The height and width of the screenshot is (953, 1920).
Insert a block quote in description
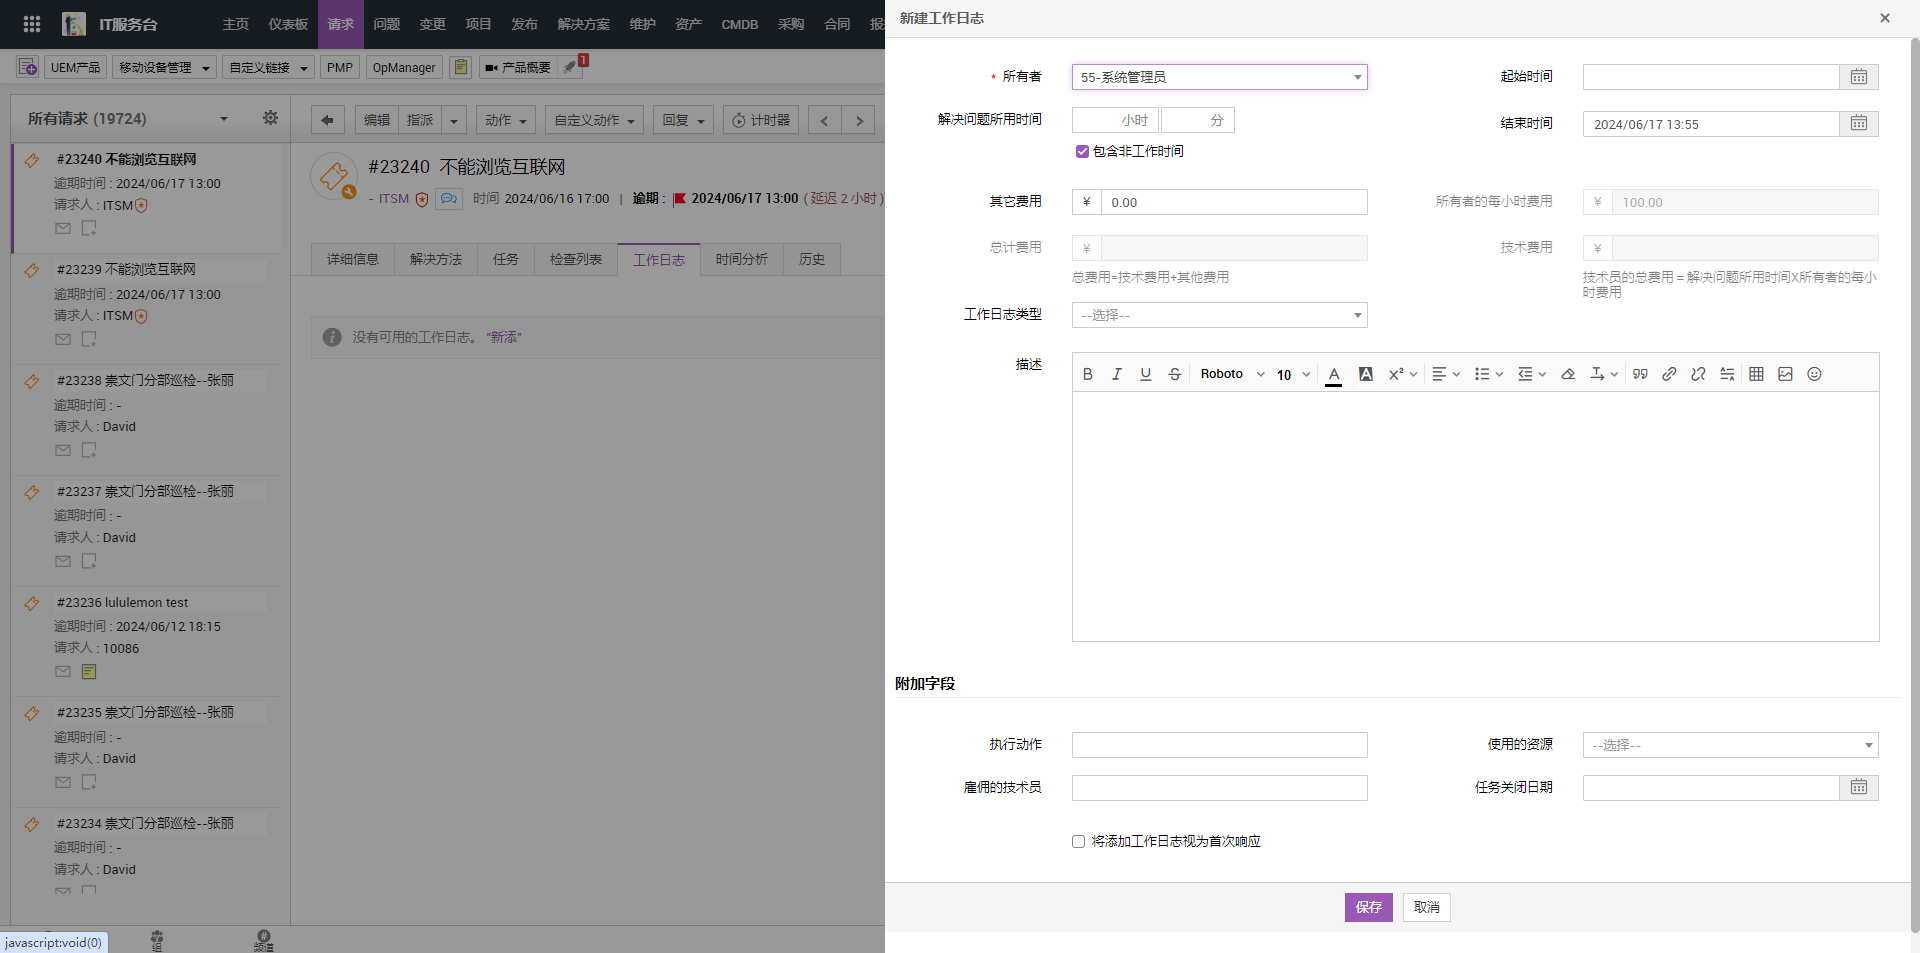1640,374
